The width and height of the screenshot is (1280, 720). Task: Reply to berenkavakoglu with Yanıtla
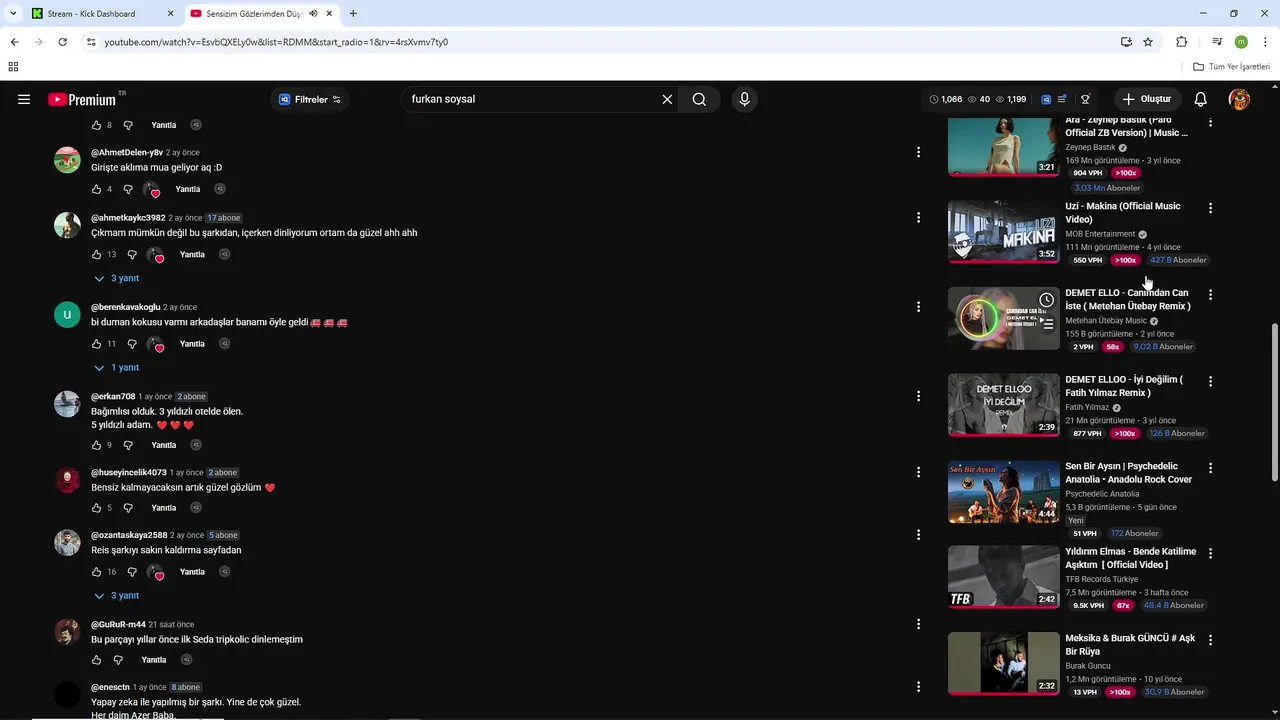point(192,344)
